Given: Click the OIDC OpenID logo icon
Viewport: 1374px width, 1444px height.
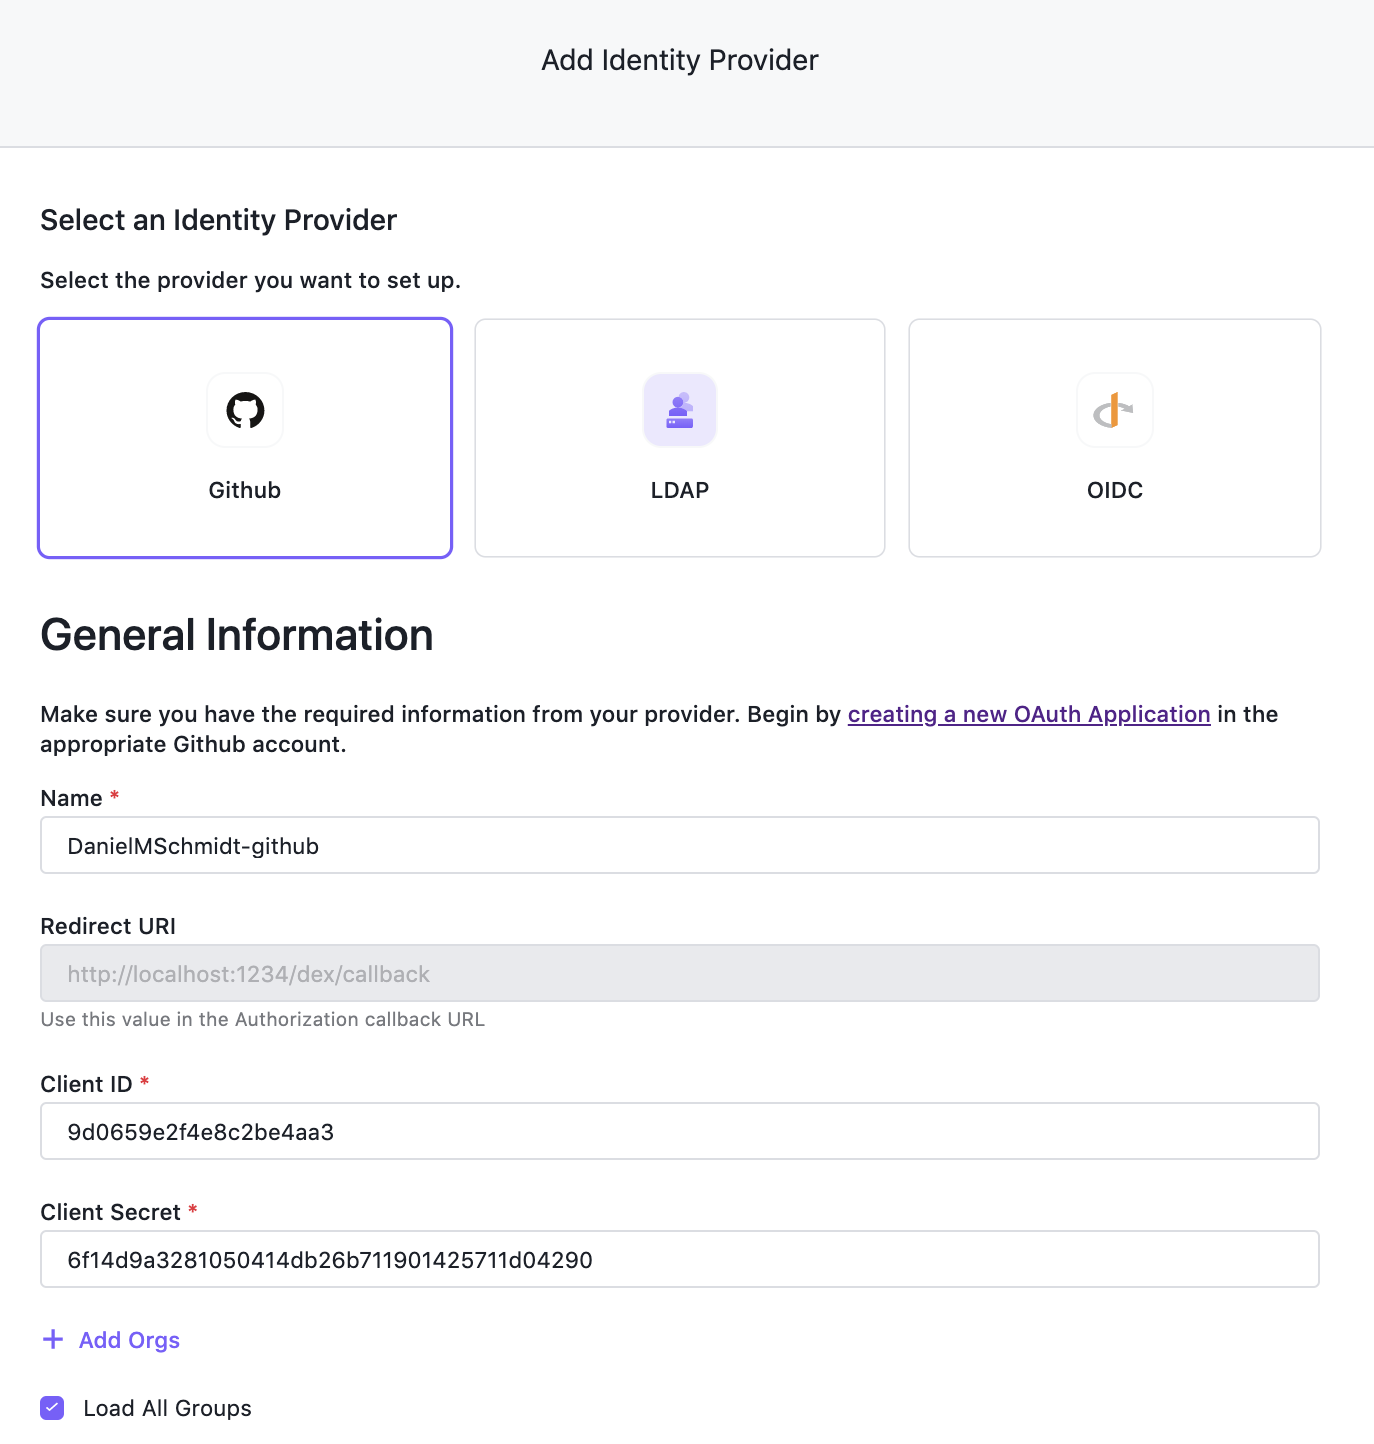Looking at the screenshot, I should tap(1115, 410).
